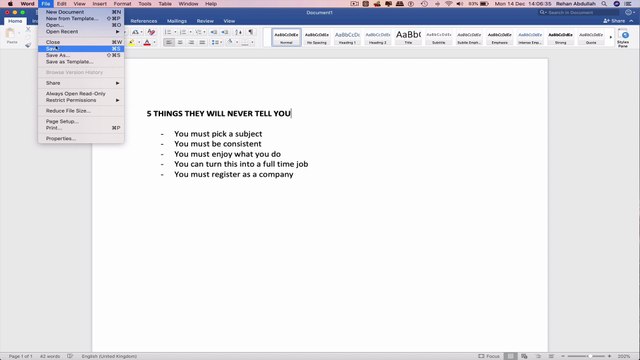Image resolution: width=640 pixels, height=360 pixels.
Task: Click the bulleted list icon
Action: (168, 32)
